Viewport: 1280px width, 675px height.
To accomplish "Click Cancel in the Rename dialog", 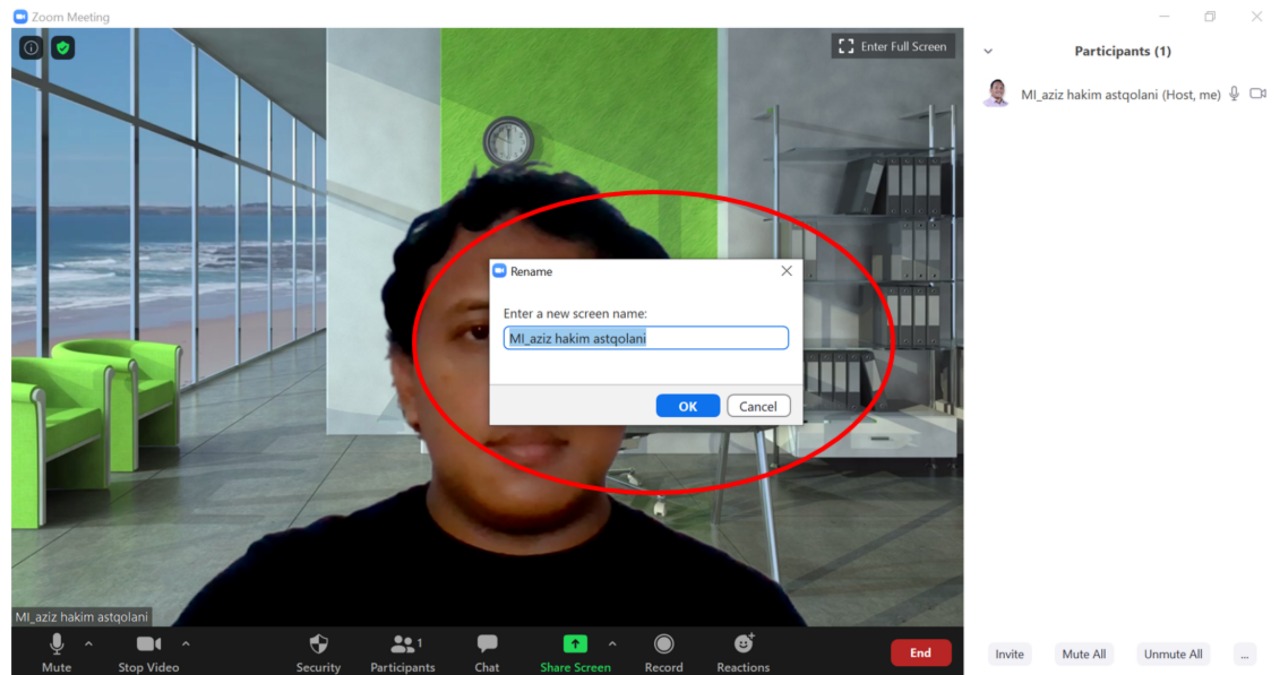I will [758, 406].
